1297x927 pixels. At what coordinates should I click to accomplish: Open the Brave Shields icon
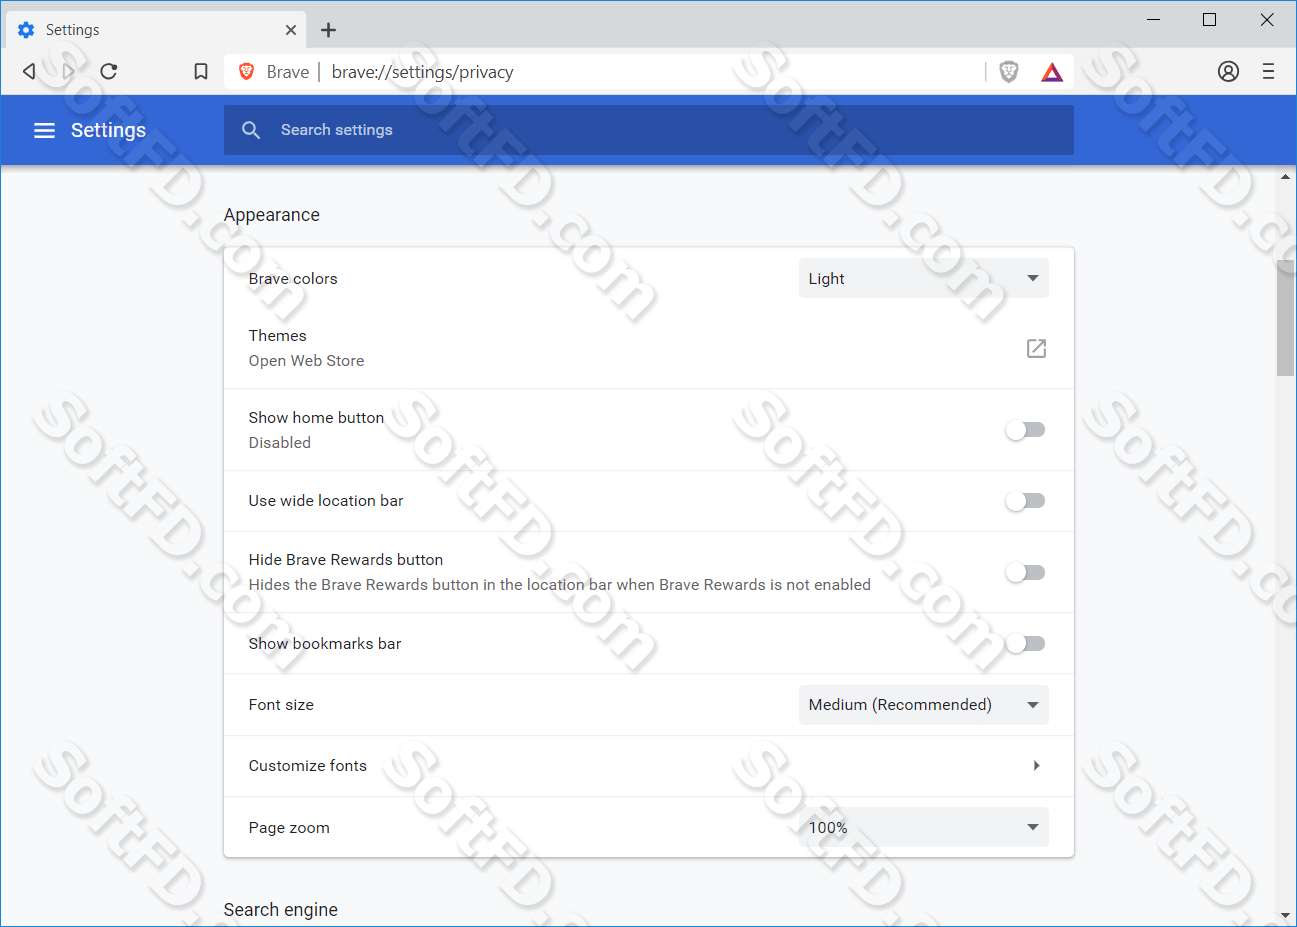tap(1009, 71)
